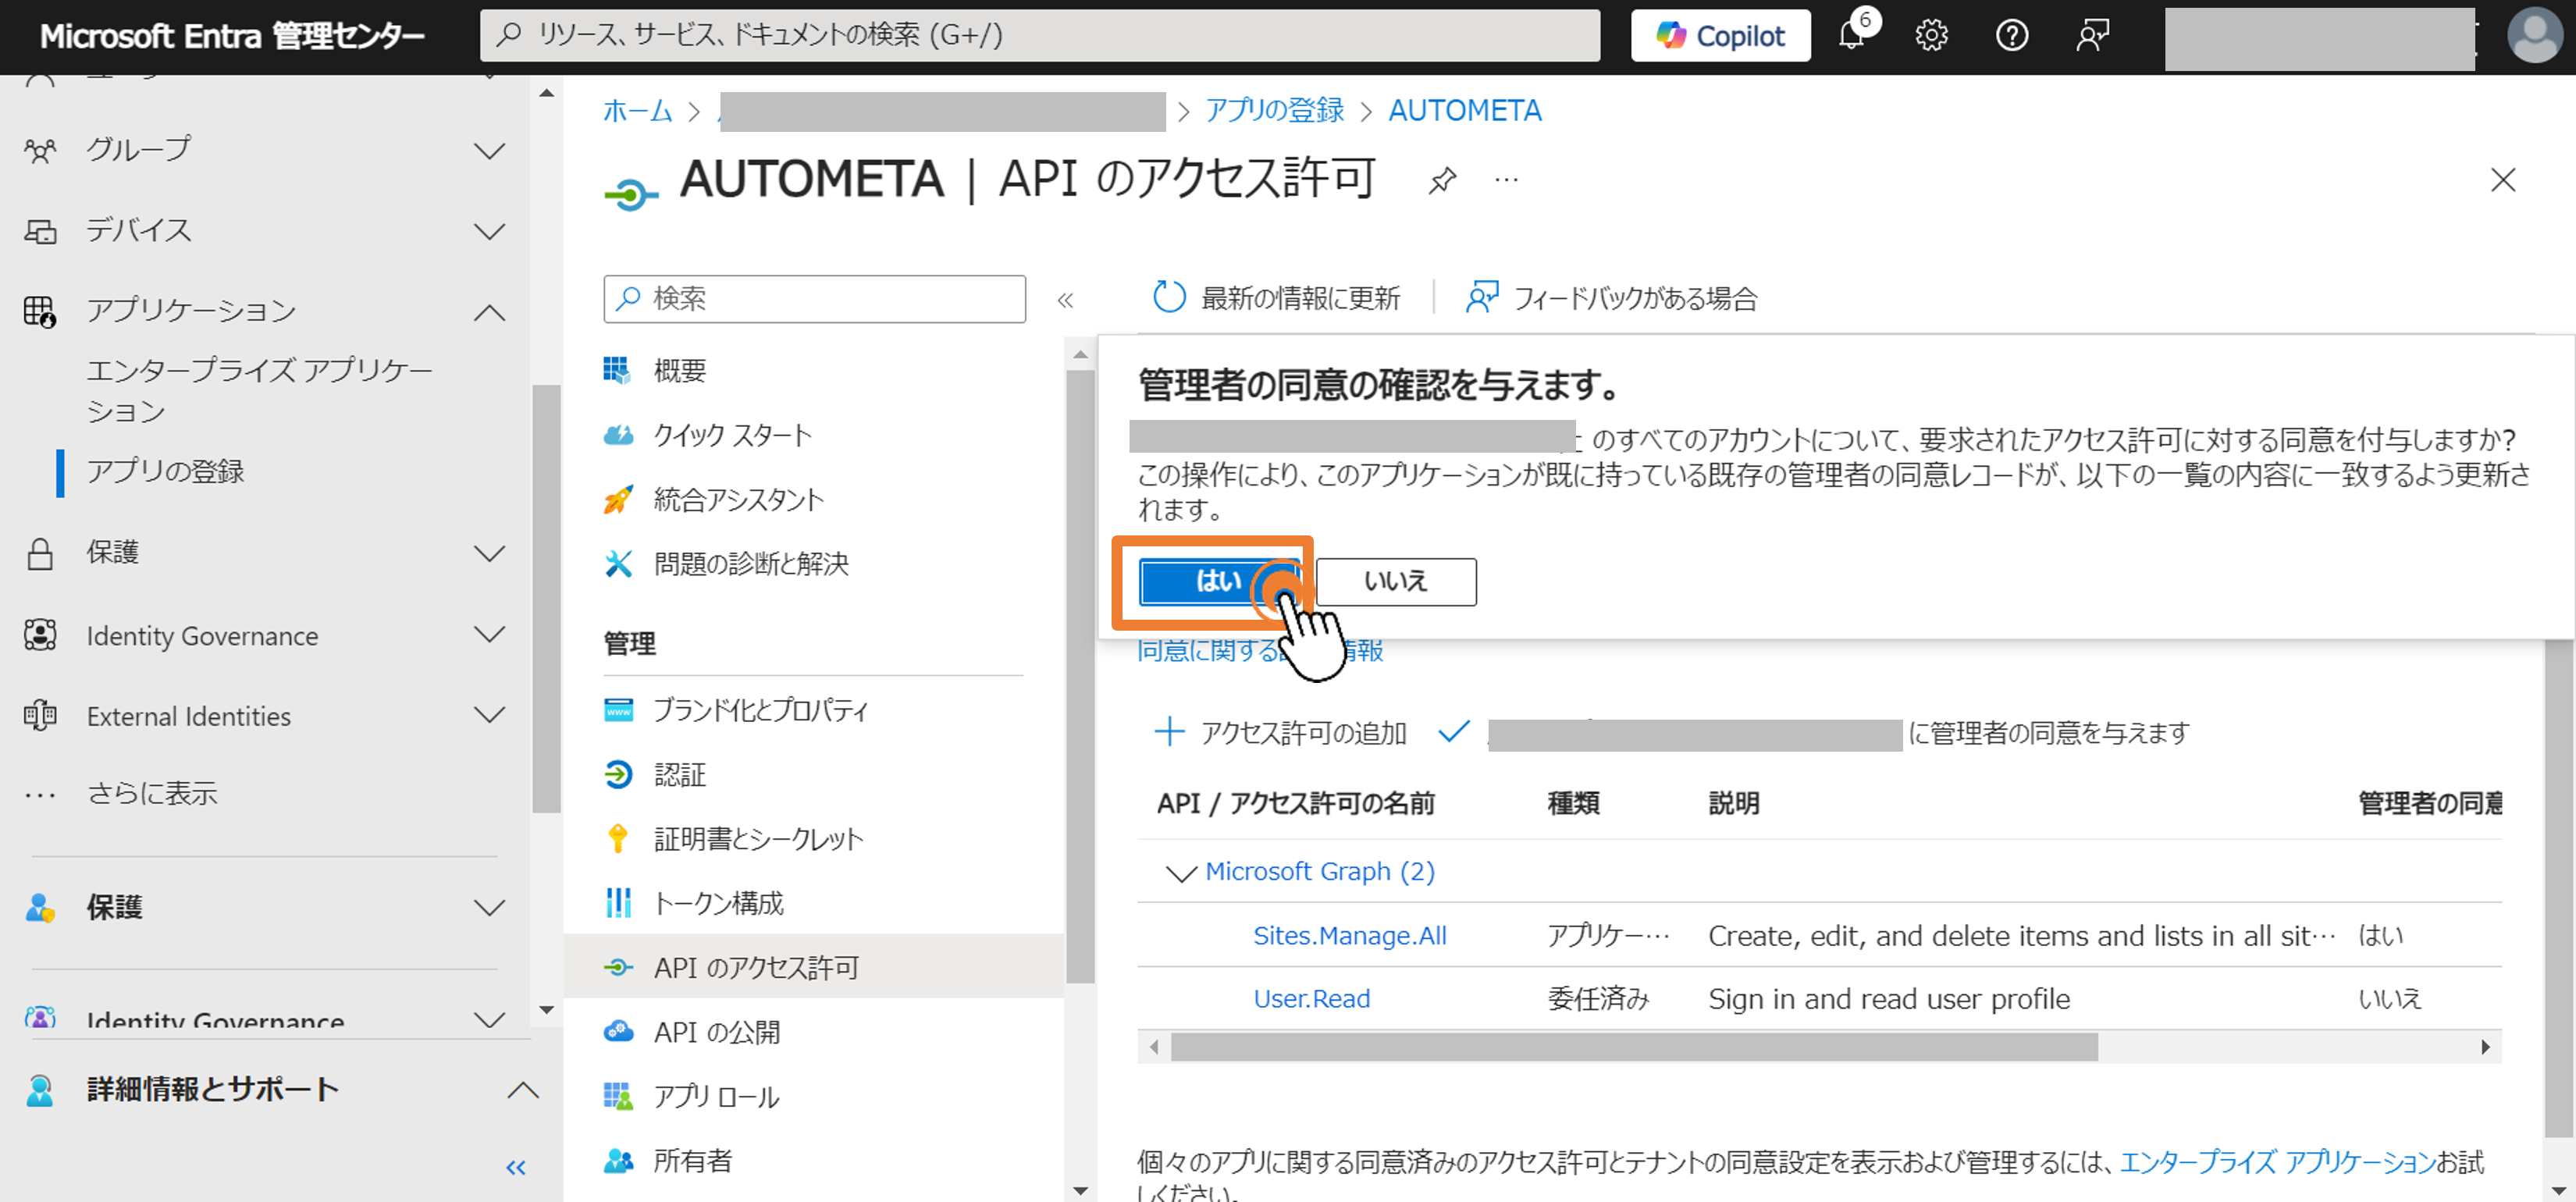
Task: Go to the ホーム breadcrumb link
Action: pos(637,110)
